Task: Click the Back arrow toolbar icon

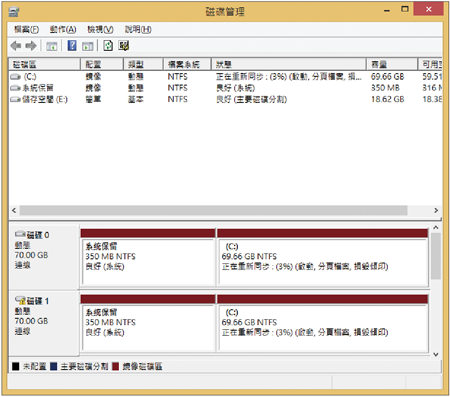Action: 16,46
